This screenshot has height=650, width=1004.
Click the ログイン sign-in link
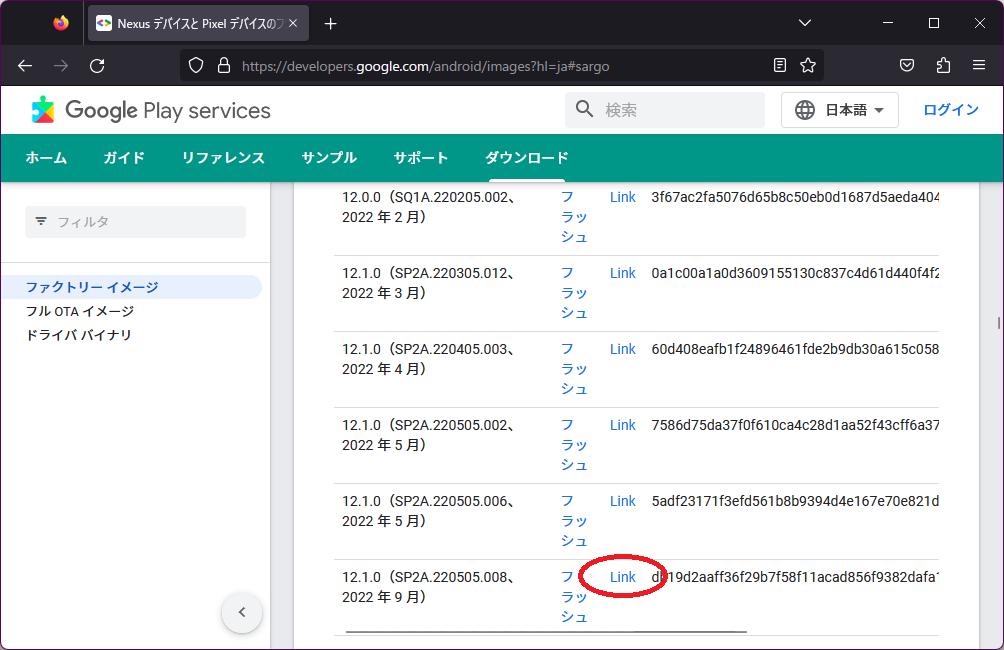[x=951, y=110]
